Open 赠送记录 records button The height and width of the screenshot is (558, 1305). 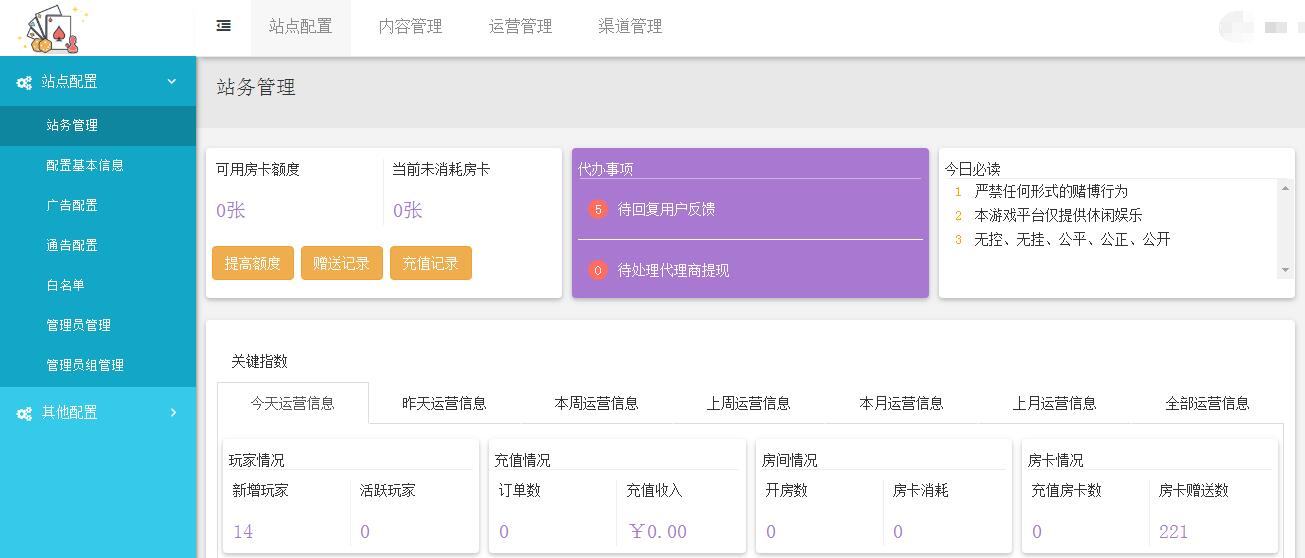pyautogui.click(x=341, y=264)
